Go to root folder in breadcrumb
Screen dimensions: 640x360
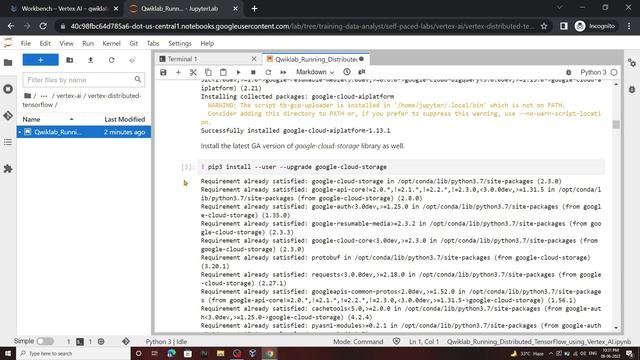coord(27,96)
